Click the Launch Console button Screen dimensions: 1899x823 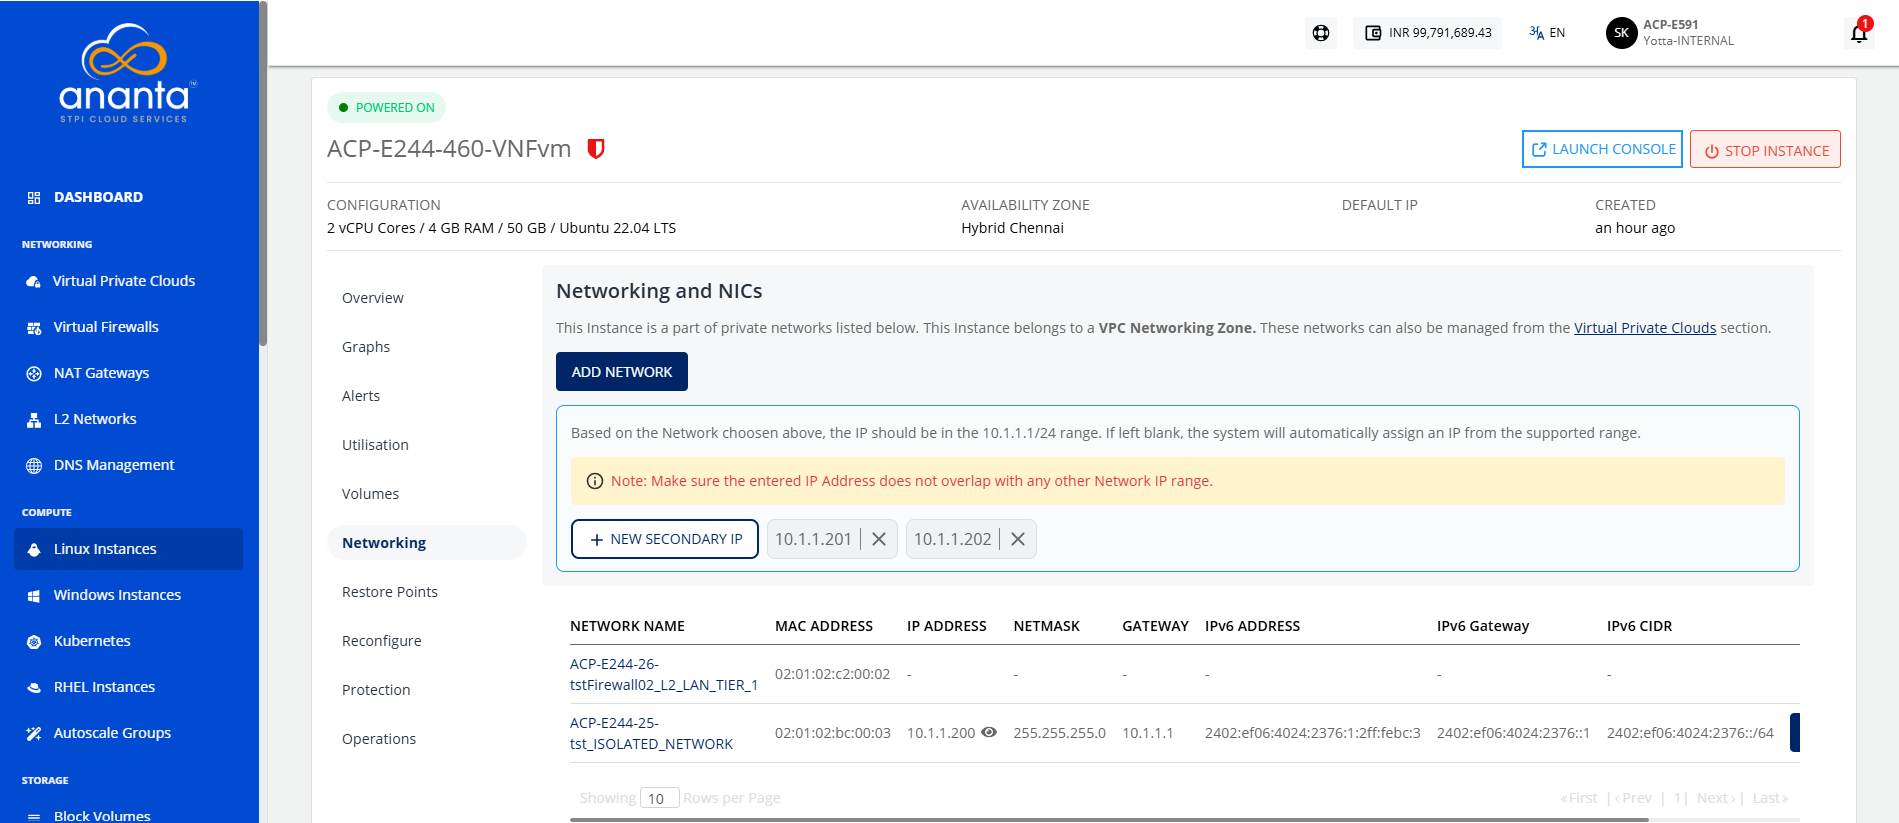(x=1602, y=149)
